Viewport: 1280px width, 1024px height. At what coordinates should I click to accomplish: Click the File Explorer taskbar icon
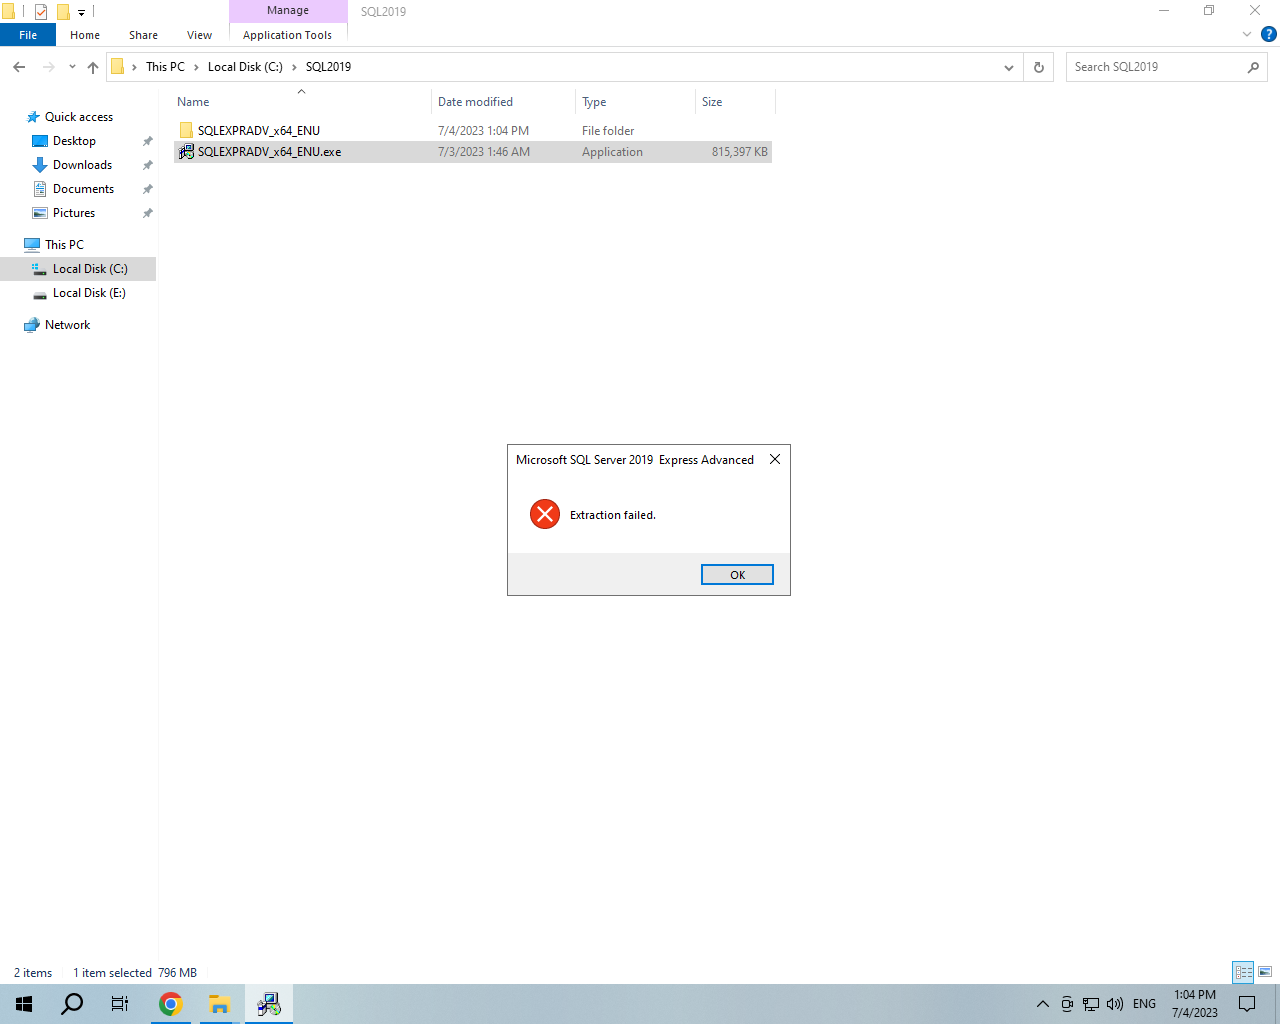220,1004
